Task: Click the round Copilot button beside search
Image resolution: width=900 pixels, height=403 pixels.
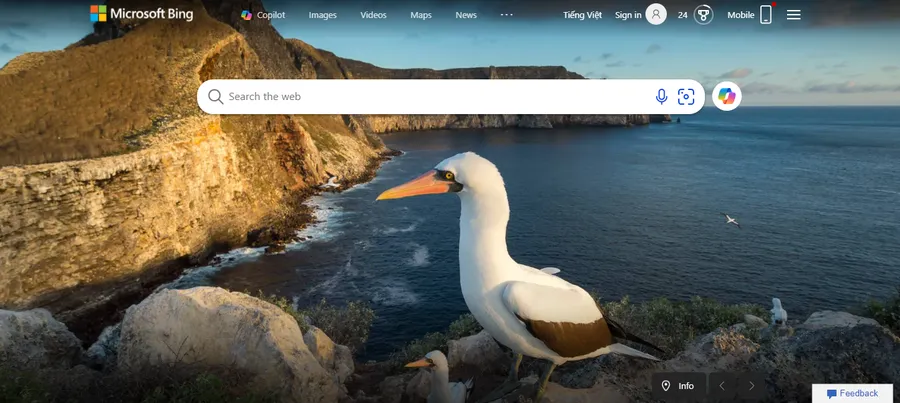Action: (x=727, y=96)
